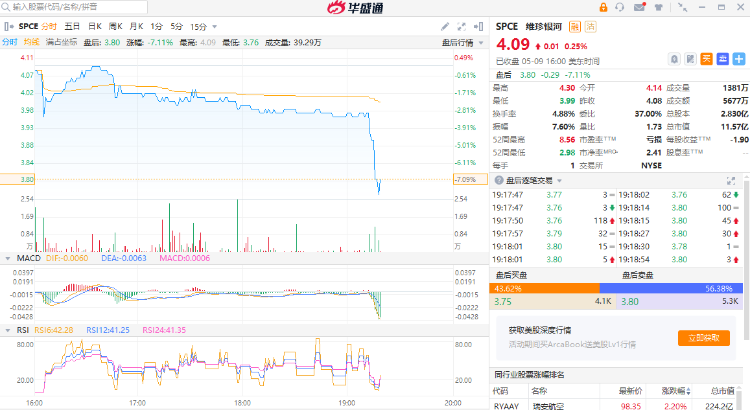Image resolution: width=750 pixels, height=410 pixels.
Task: Click the 立即获取 button
Action: [704, 338]
